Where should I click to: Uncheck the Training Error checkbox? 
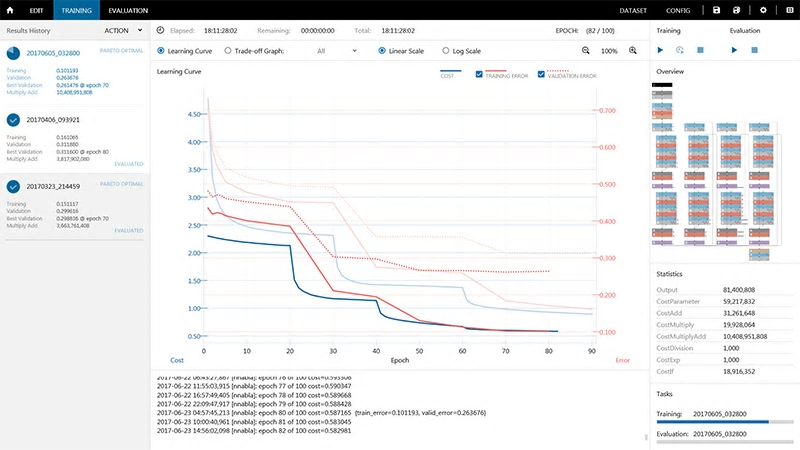point(480,75)
